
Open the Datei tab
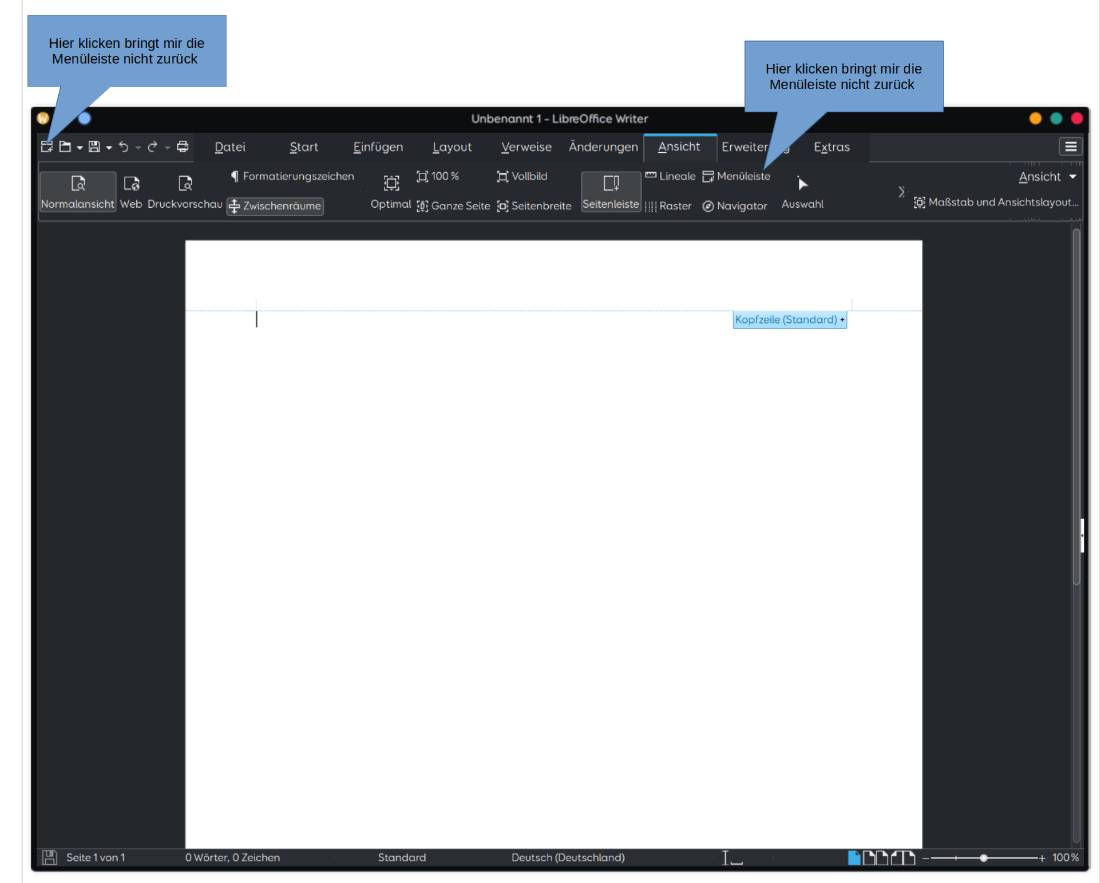(x=230, y=147)
